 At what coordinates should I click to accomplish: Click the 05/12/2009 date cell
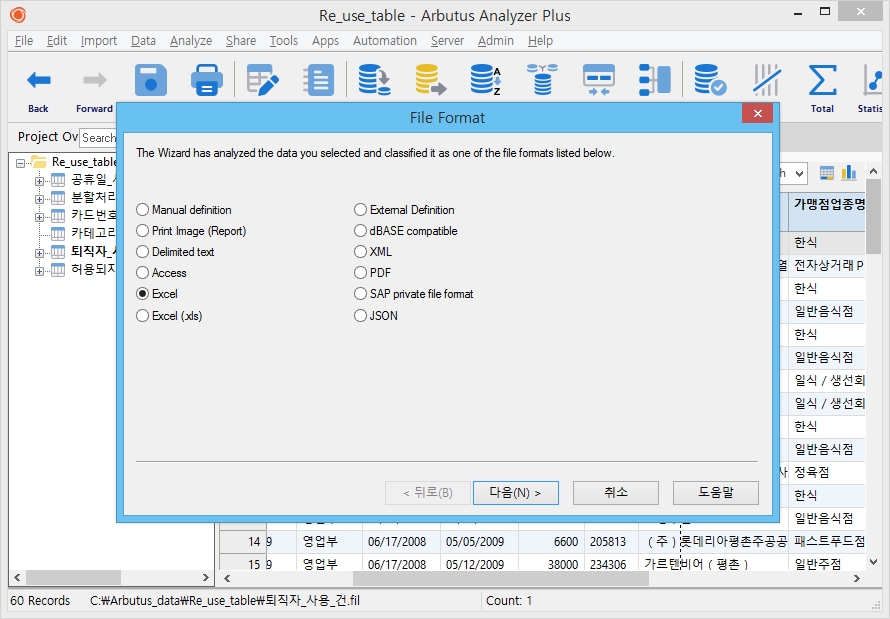pyautogui.click(x=480, y=564)
